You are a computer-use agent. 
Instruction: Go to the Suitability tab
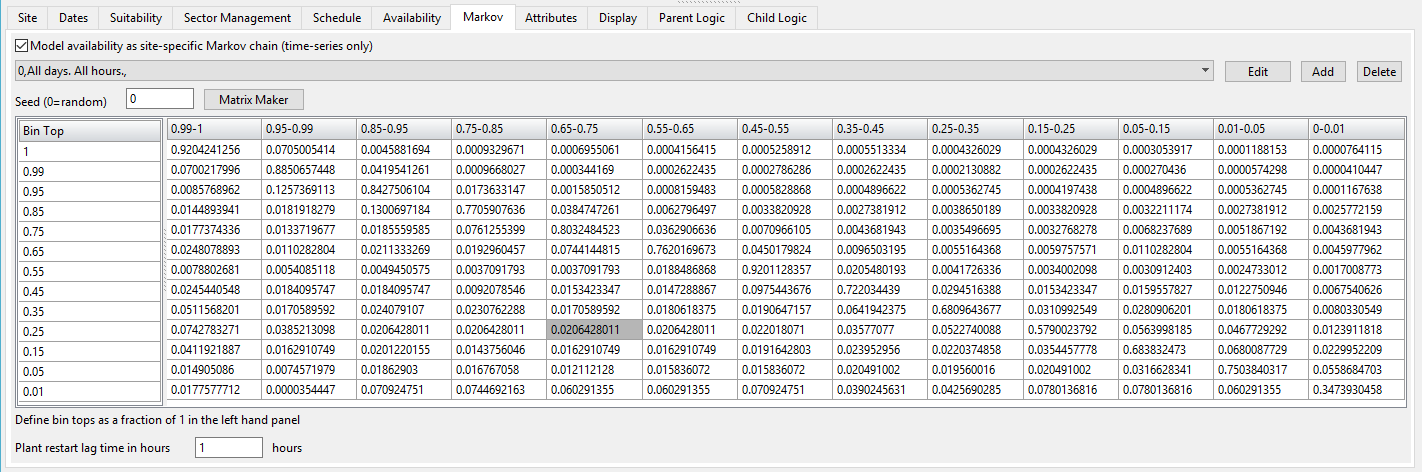point(136,18)
